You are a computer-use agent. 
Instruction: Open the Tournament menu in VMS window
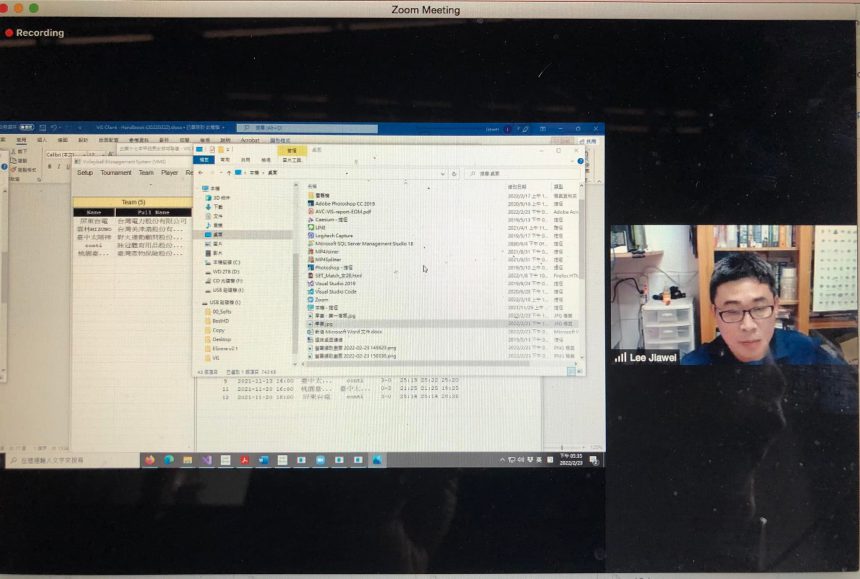pyautogui.click(x=116, y=173)
